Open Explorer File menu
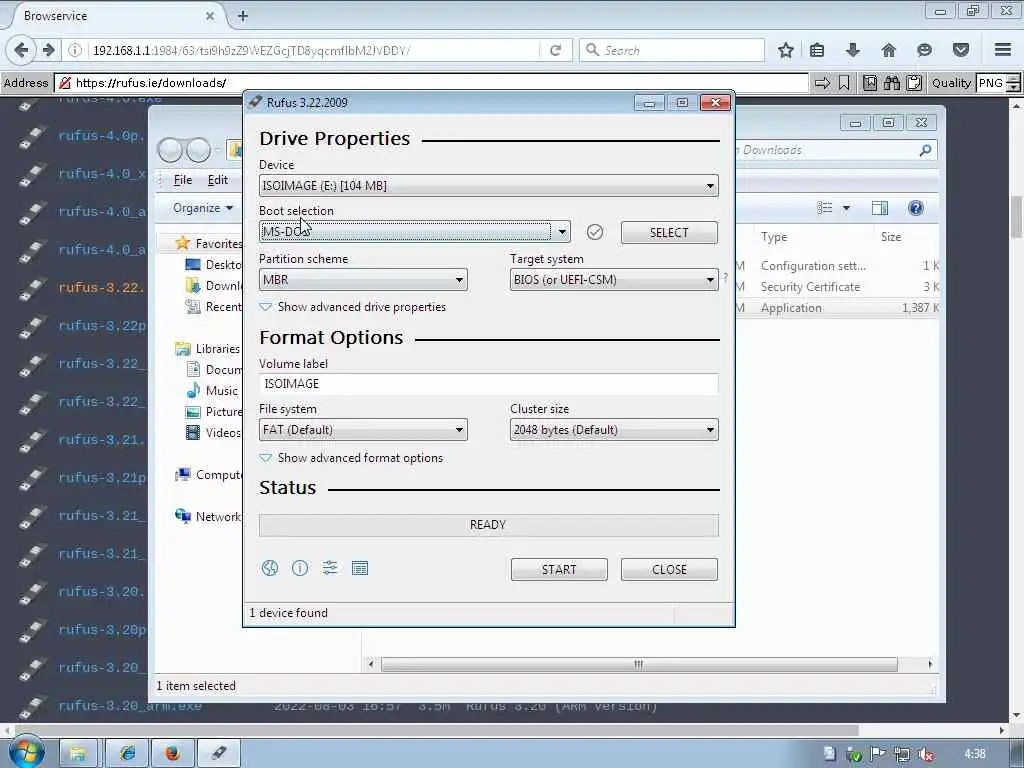 click(183, 180)
